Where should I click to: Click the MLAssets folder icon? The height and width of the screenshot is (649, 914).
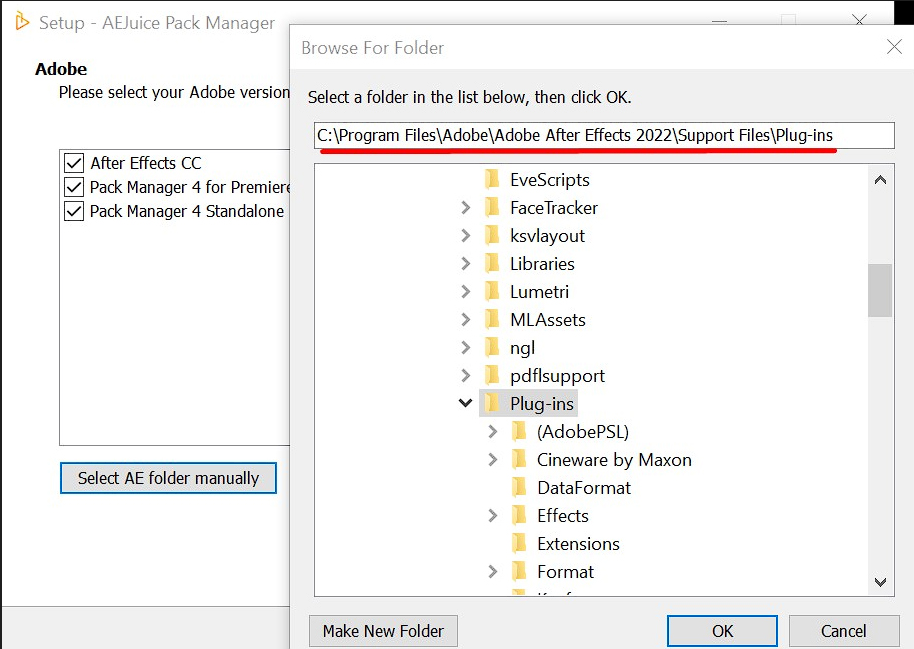click(x=492, y=320)
